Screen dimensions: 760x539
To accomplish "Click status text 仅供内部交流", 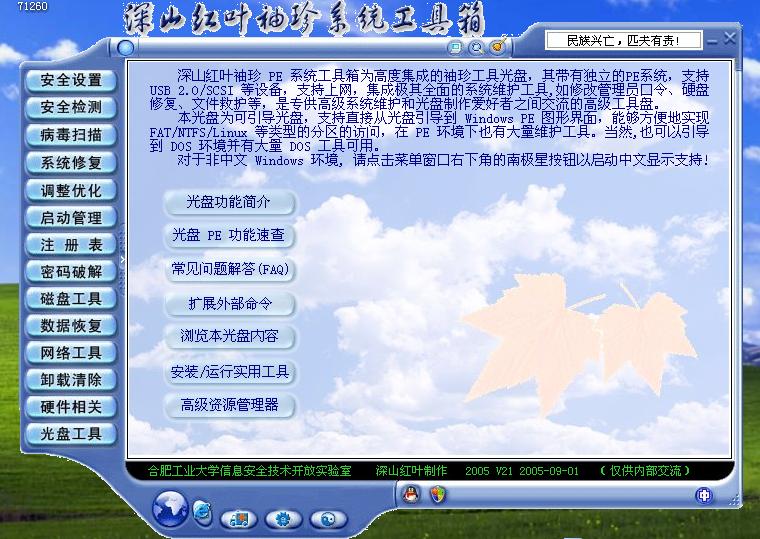I will pos(645,471).
